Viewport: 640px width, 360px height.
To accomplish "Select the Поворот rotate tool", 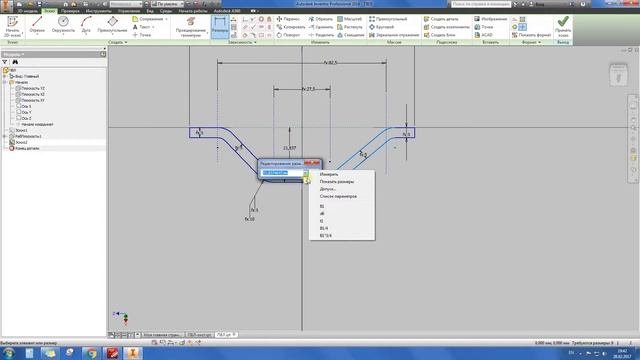I will tap(288, 35).
